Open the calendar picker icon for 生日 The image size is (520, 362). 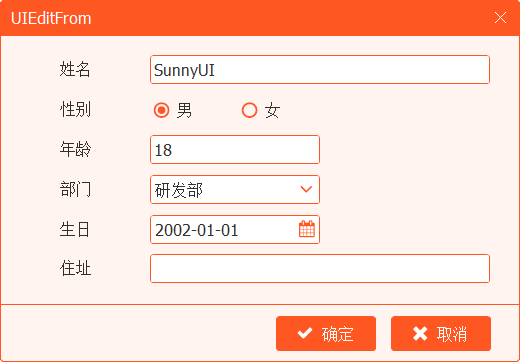[x=307, y=229]
